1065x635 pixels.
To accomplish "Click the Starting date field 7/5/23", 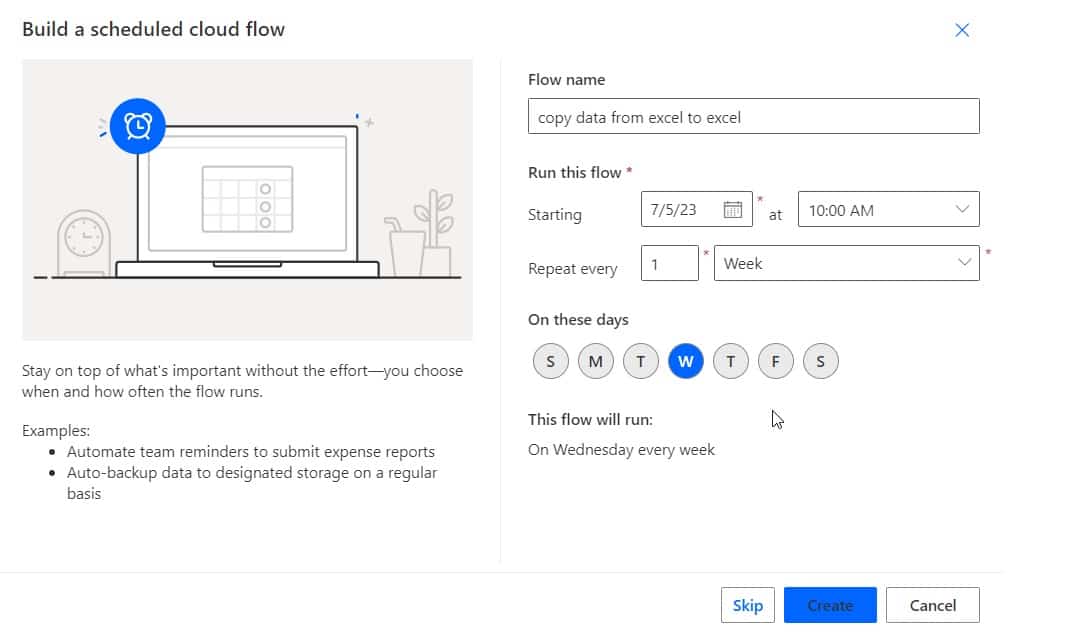I will point(696,210).
